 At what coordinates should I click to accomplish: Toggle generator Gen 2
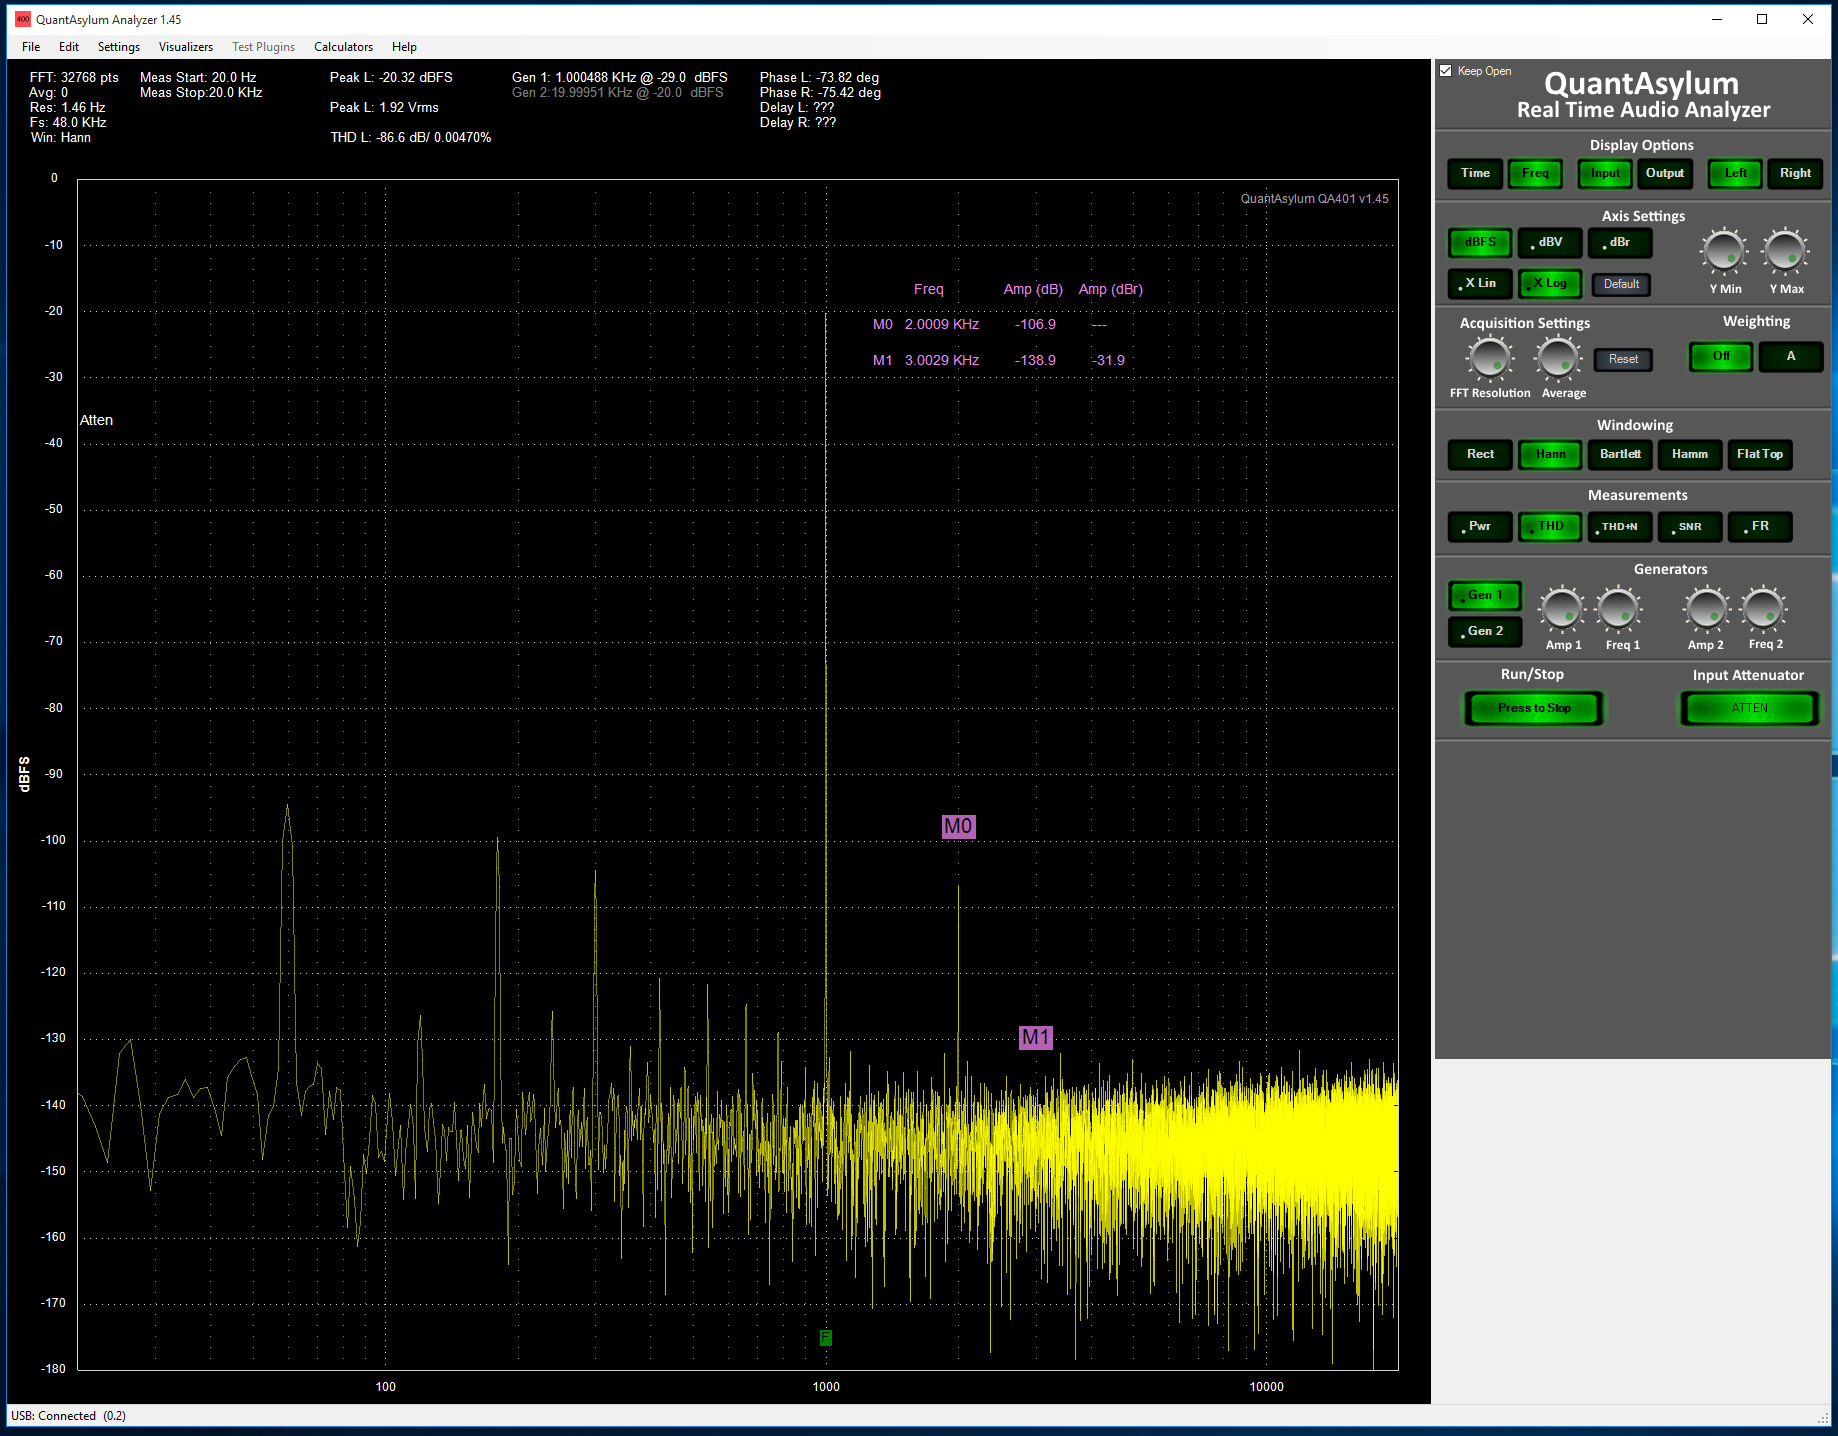[x=1485, y=631]
